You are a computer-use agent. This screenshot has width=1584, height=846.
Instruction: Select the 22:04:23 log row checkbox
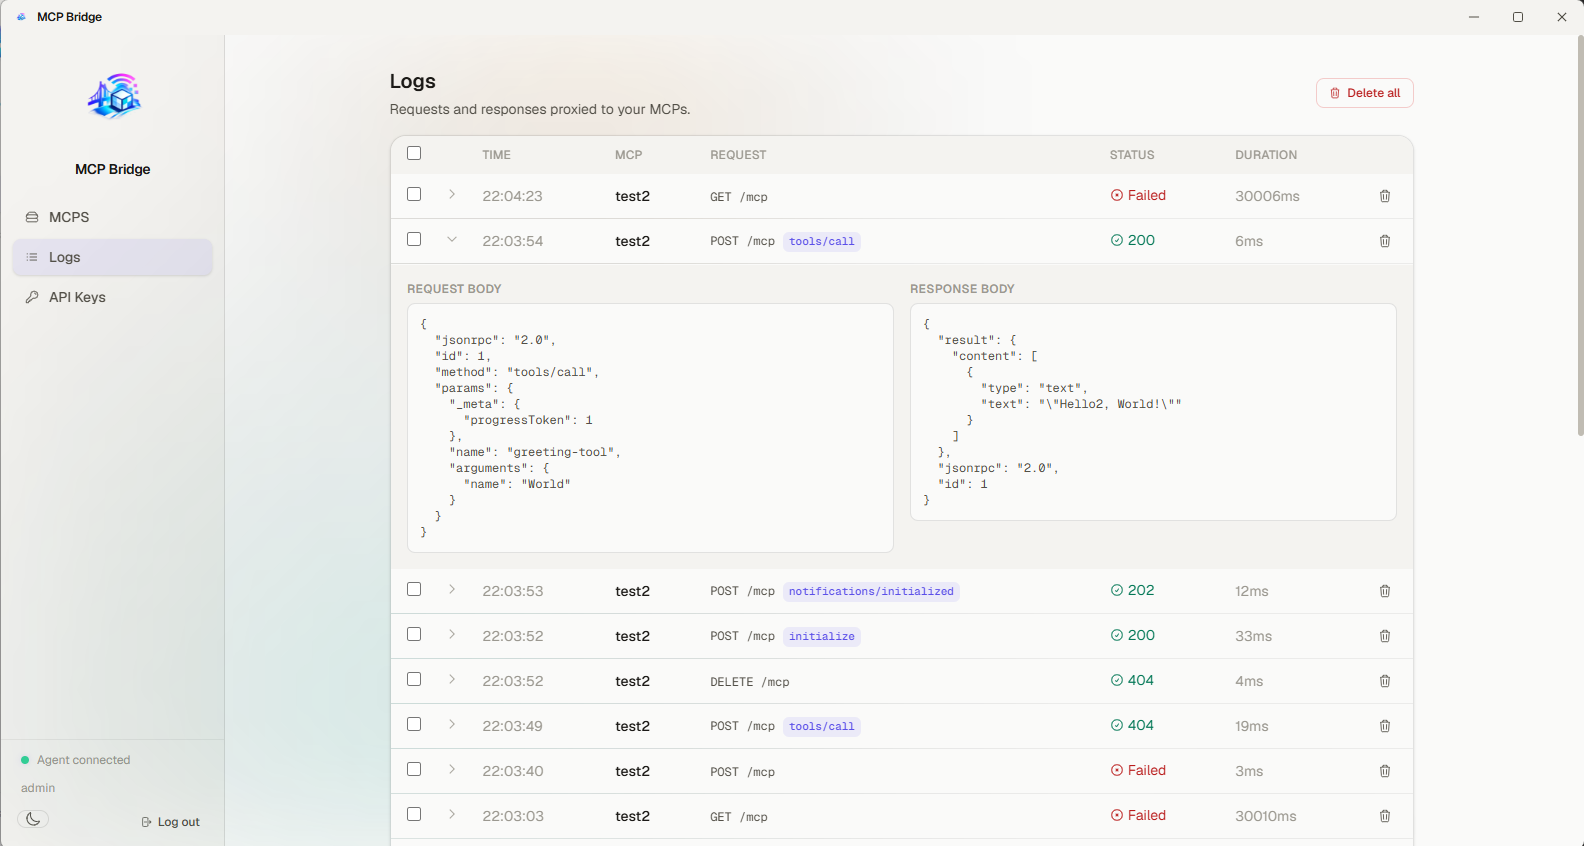pos(414,194)
